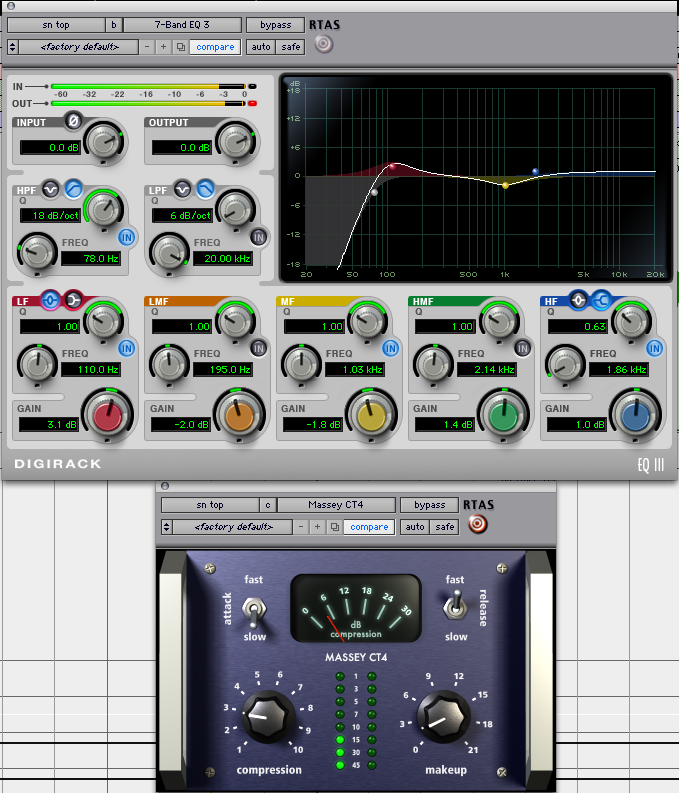Image resolution: width=679 pixels, height=793 pixels.
Task: Open EQ window settings menu arrows
Action: tap(13, 47)
